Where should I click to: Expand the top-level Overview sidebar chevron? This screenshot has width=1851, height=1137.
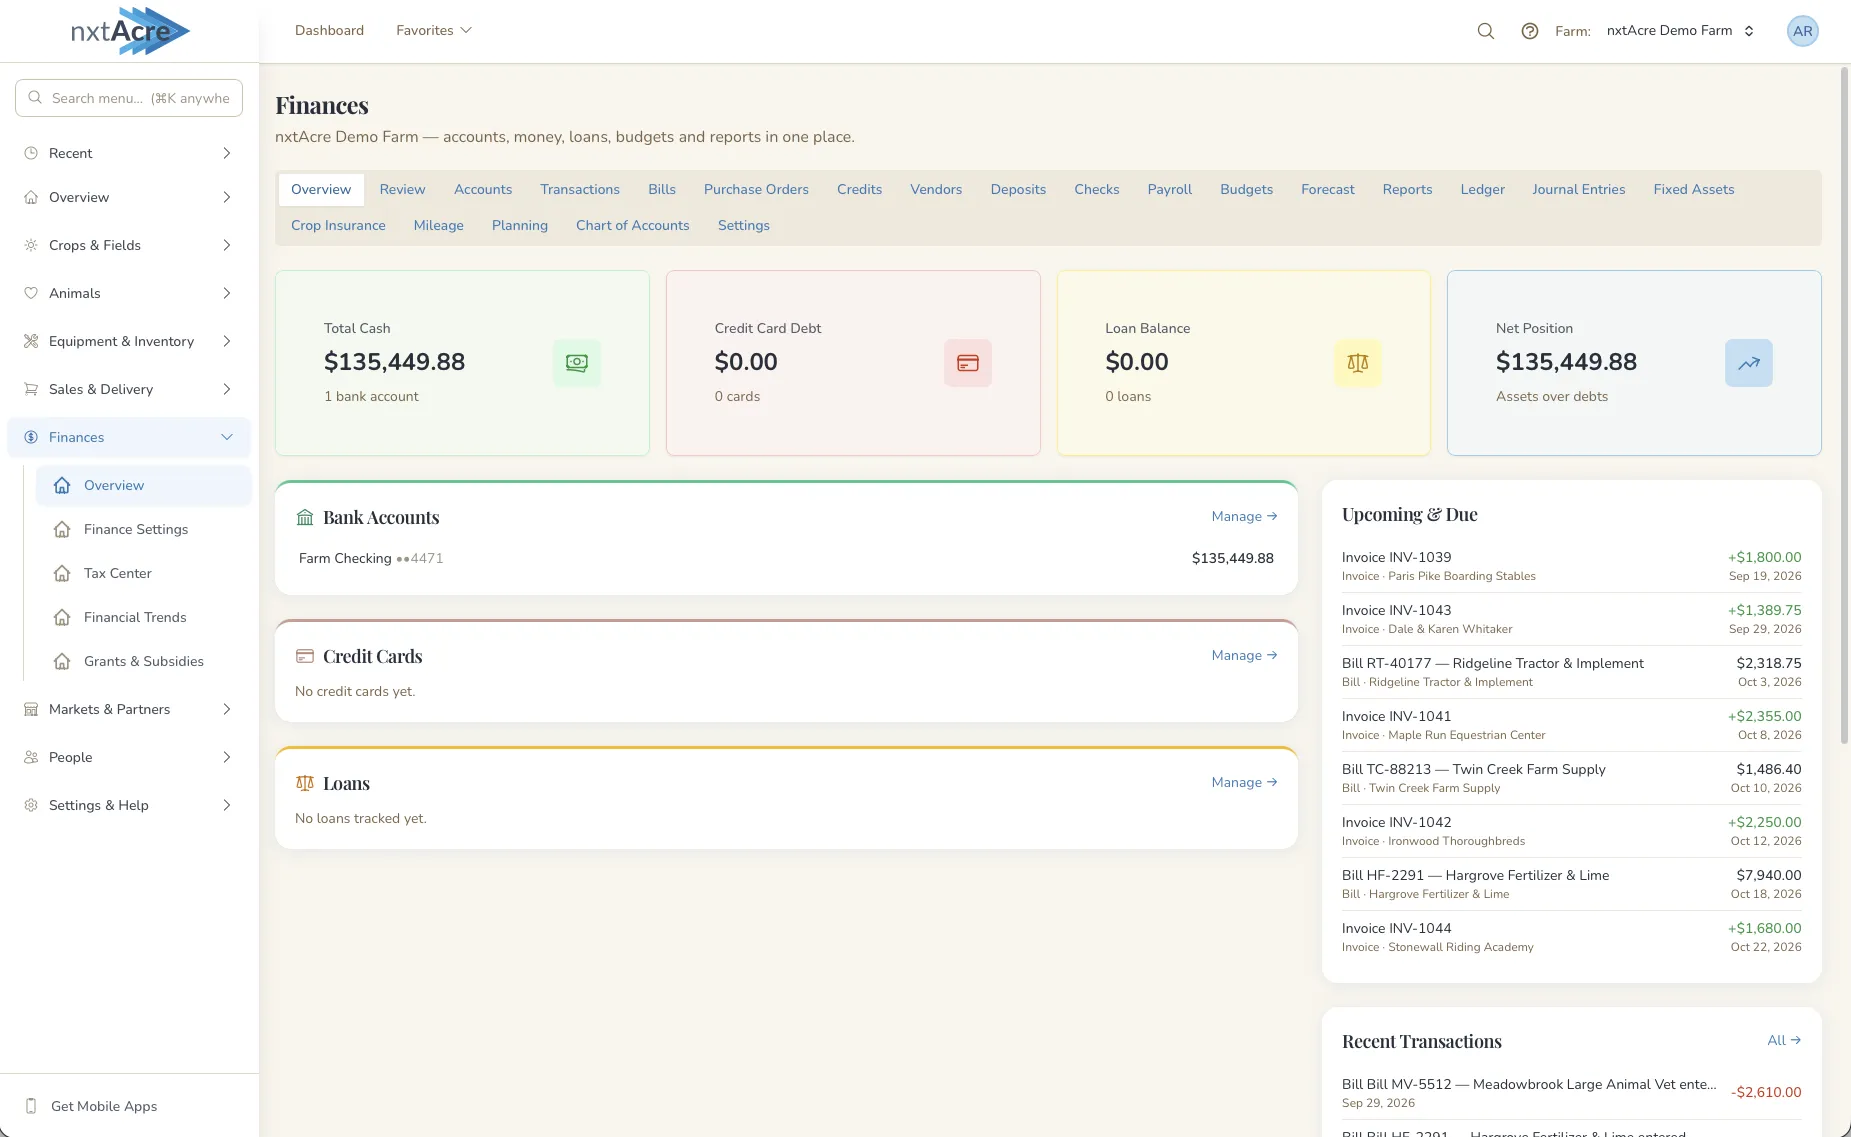[227, 197]
